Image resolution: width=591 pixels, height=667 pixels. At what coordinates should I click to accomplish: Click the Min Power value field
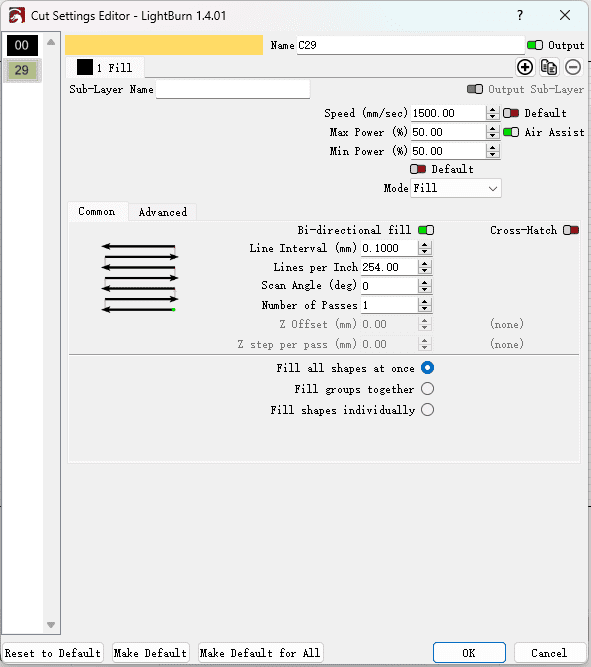449,151
